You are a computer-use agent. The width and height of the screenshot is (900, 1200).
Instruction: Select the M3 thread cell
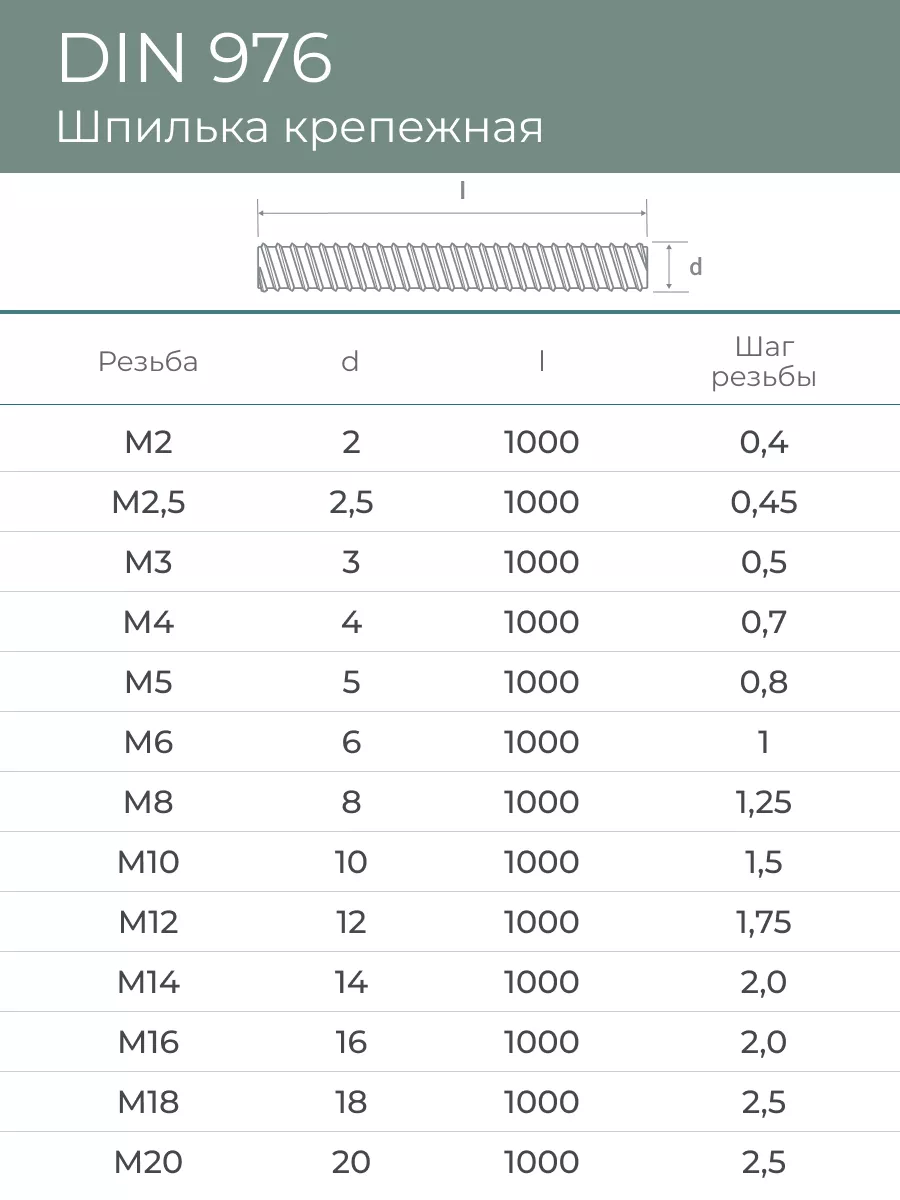tap(148, 562)
